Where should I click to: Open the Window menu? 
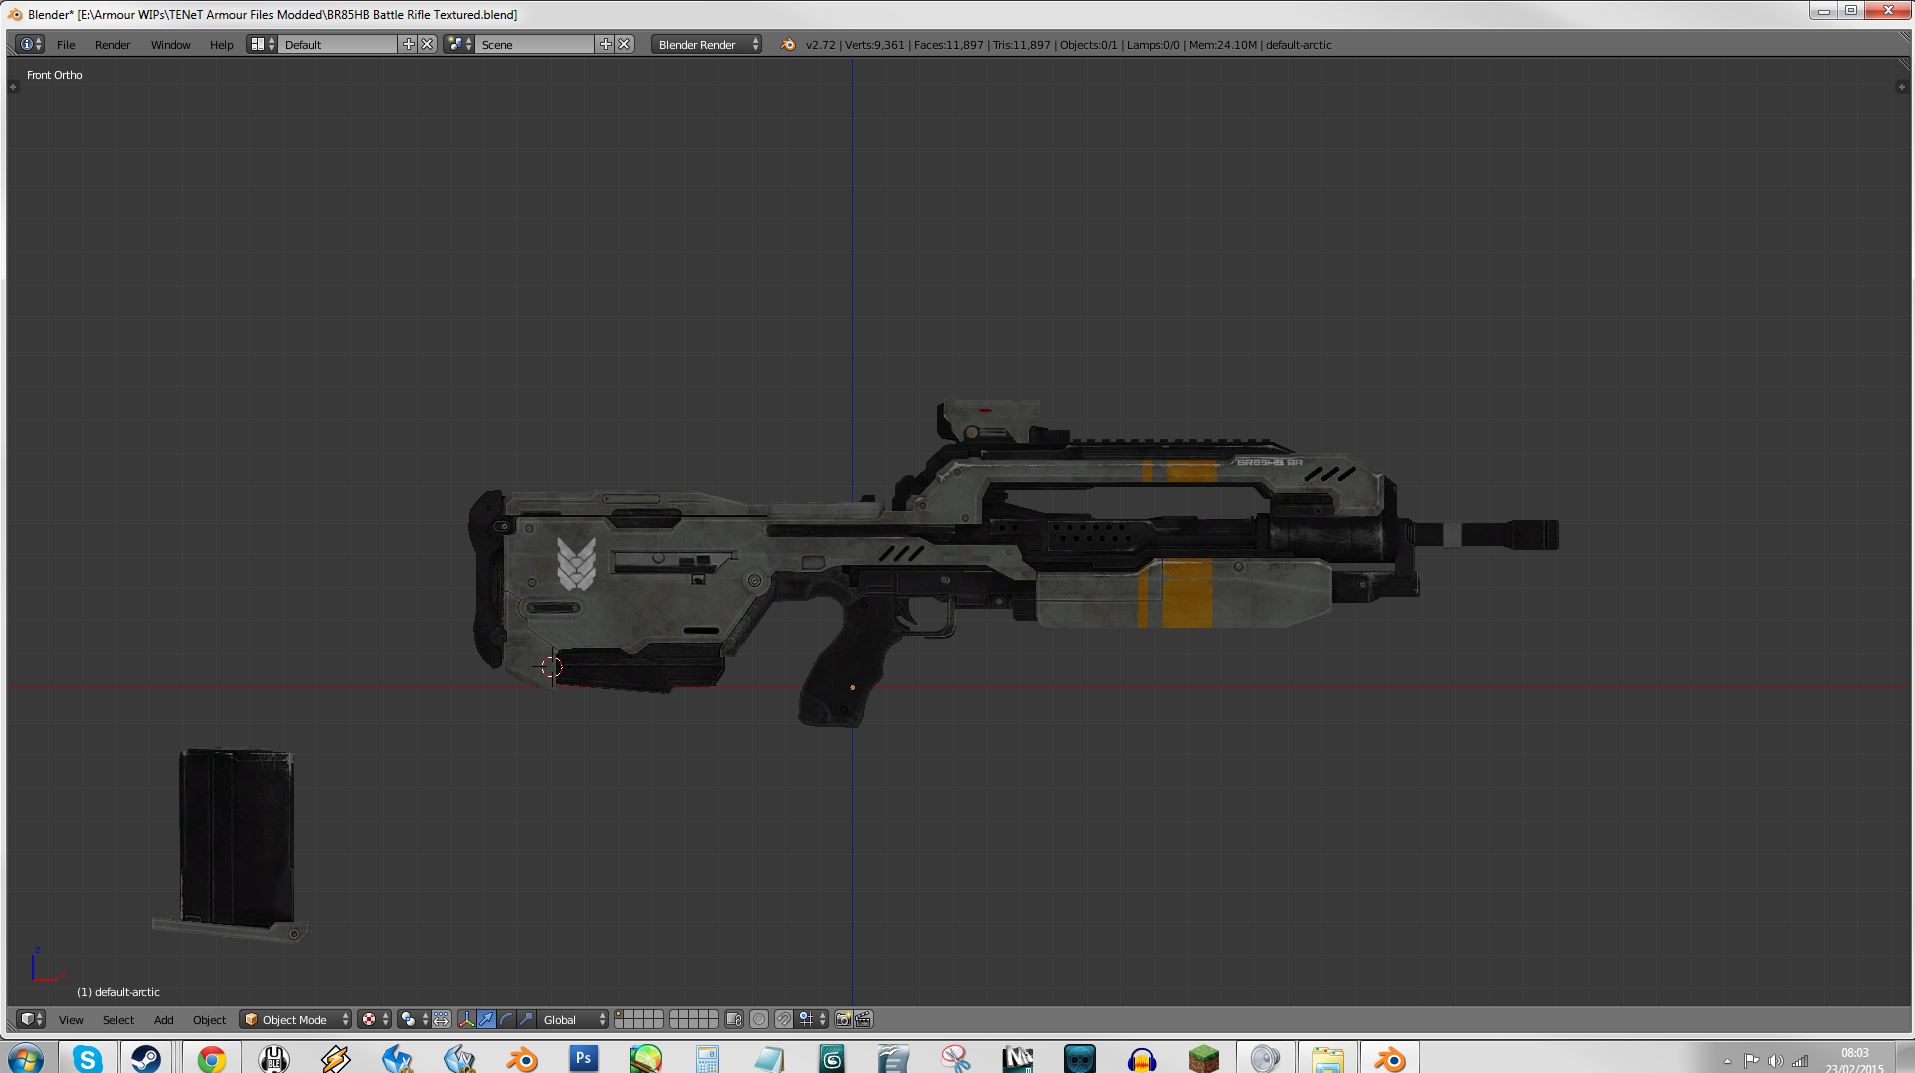(x=170, y=45)
